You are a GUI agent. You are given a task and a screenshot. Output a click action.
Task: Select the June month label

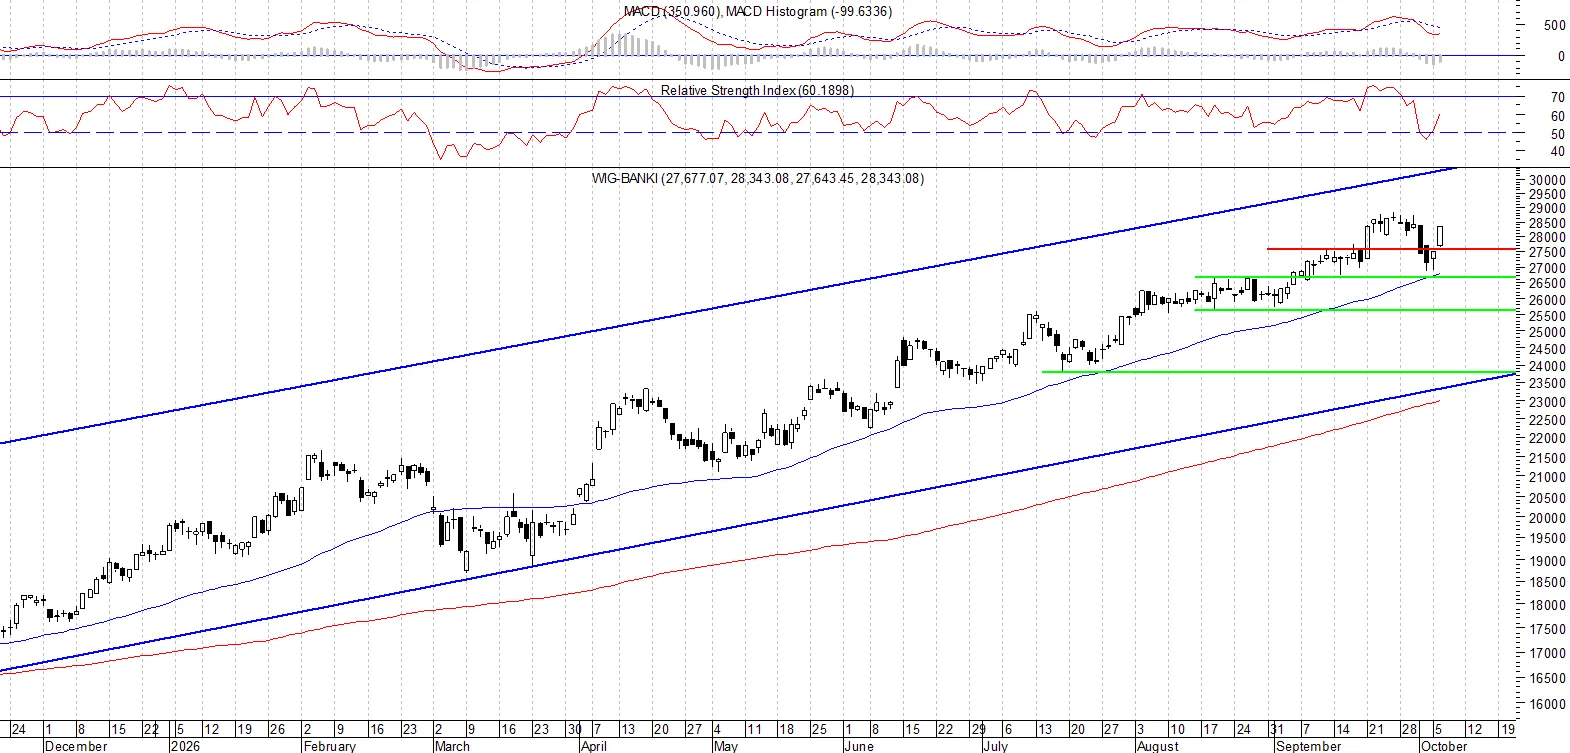[x=859, y=746]
